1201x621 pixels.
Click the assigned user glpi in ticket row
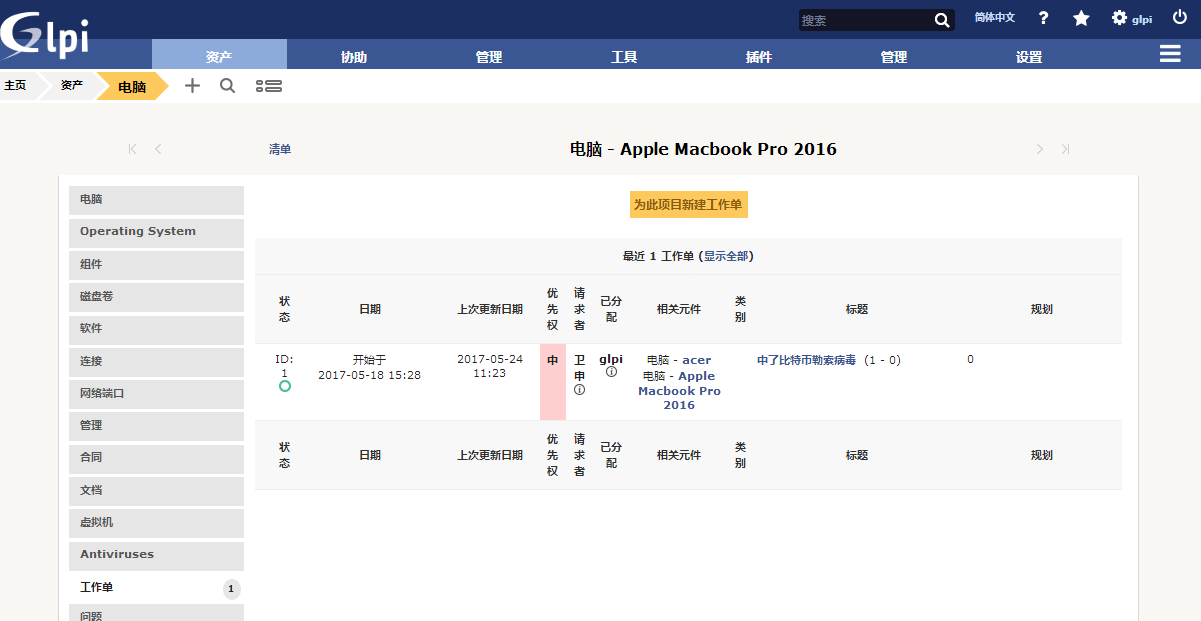(x=611, y=359)
